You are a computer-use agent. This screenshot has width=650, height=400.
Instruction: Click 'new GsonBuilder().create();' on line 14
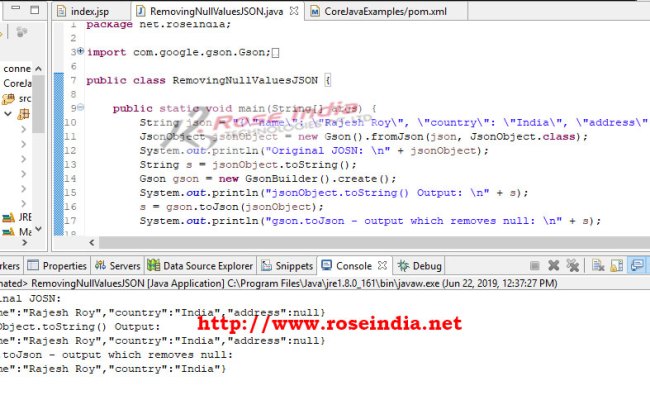pos(307,179)
